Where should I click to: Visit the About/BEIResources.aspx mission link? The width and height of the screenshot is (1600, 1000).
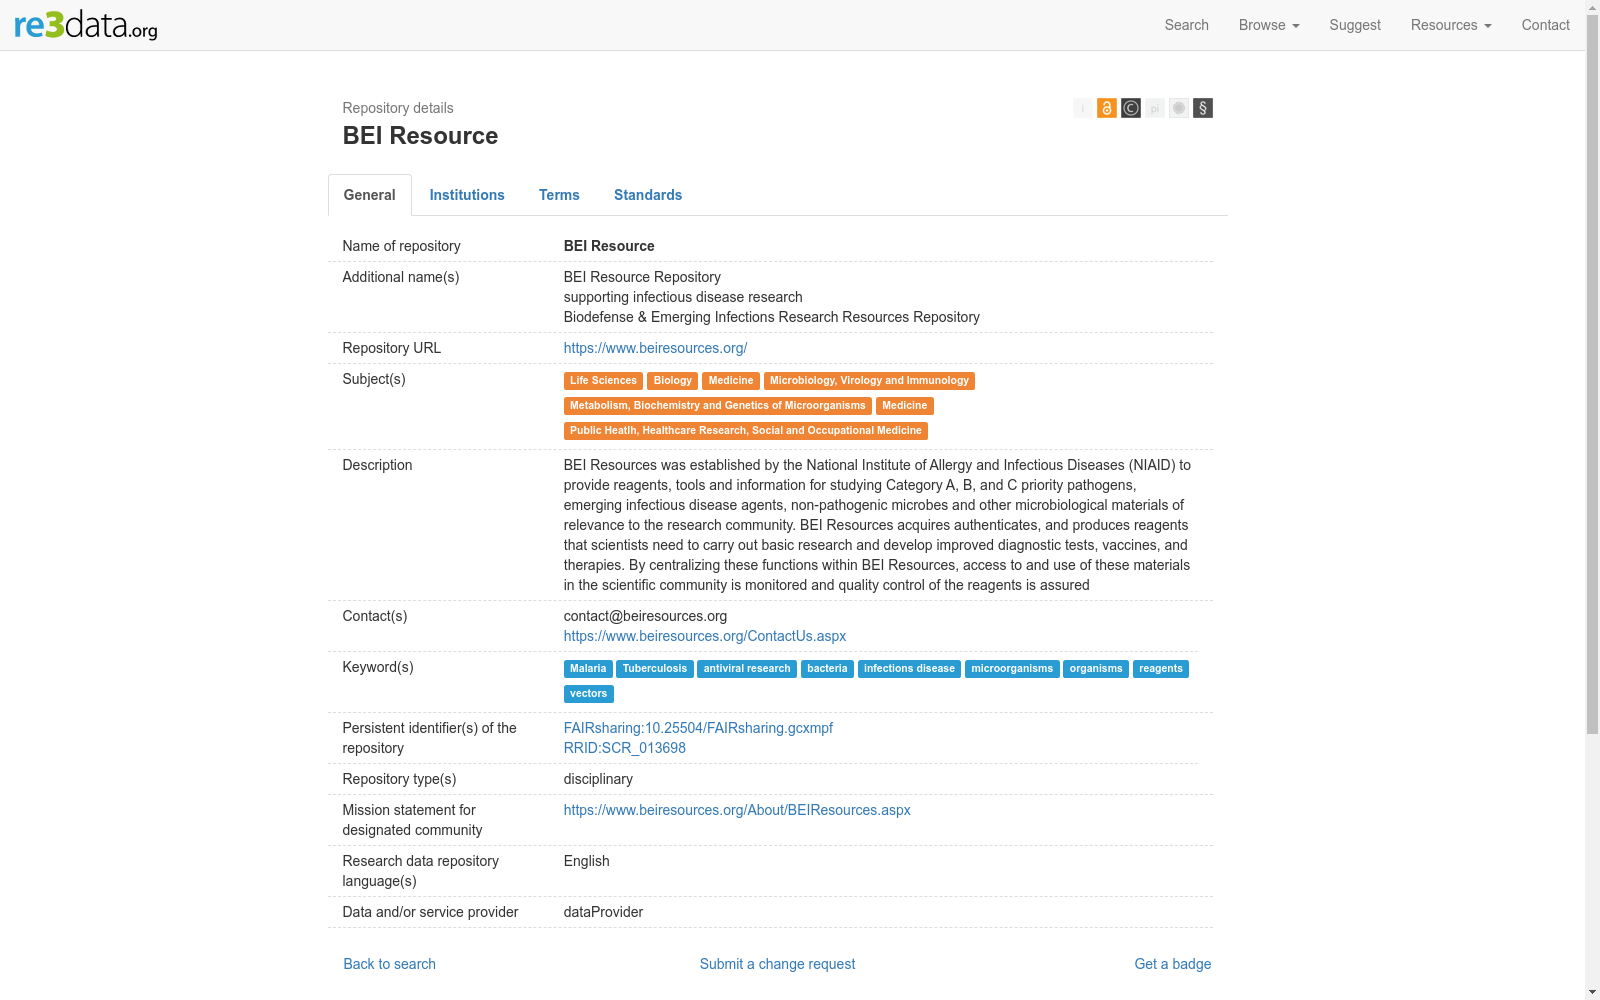pyautogui.click(x=737, y=810)
